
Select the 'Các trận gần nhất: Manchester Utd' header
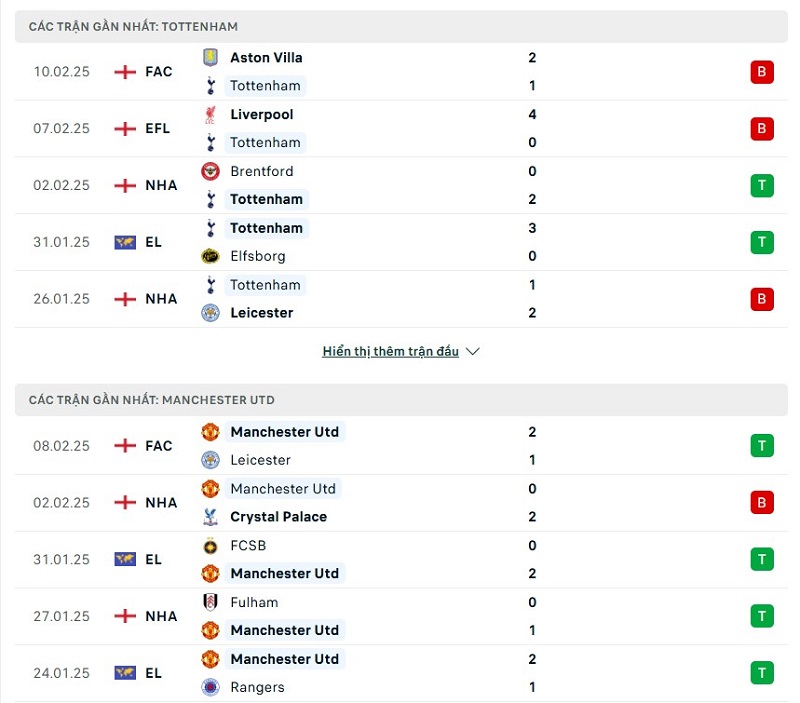[x=151, y=400]
